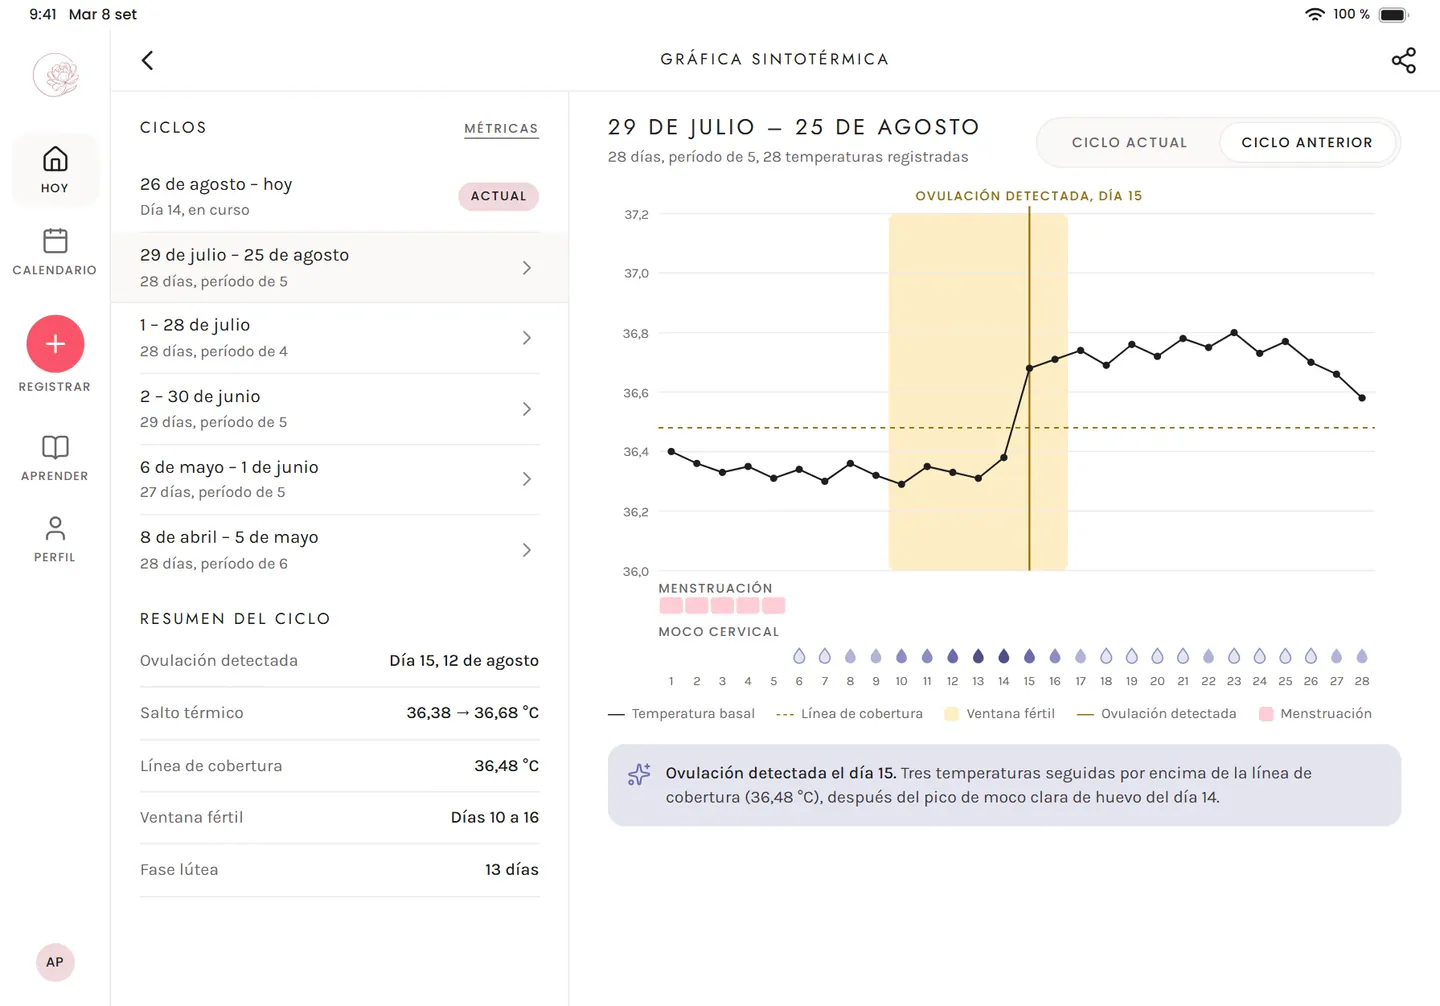Tap the back arrow icon

(x=147, y=60)
